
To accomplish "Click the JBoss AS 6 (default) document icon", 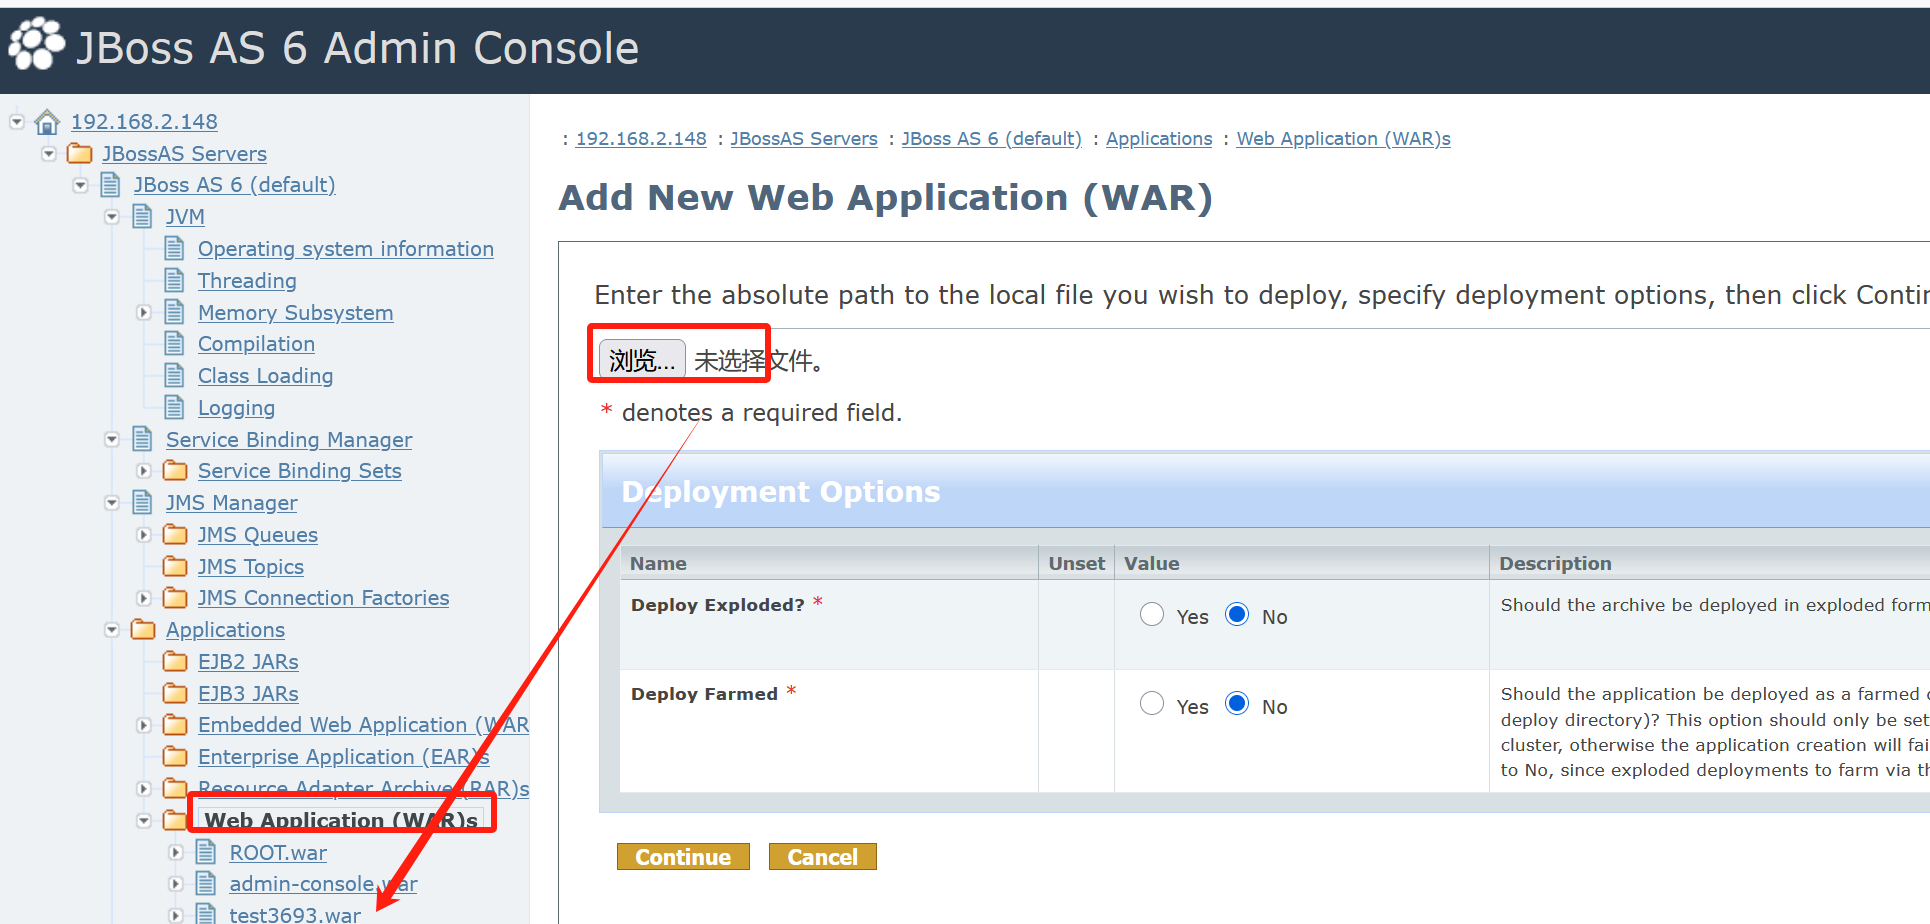I will [x=111, y=185].
